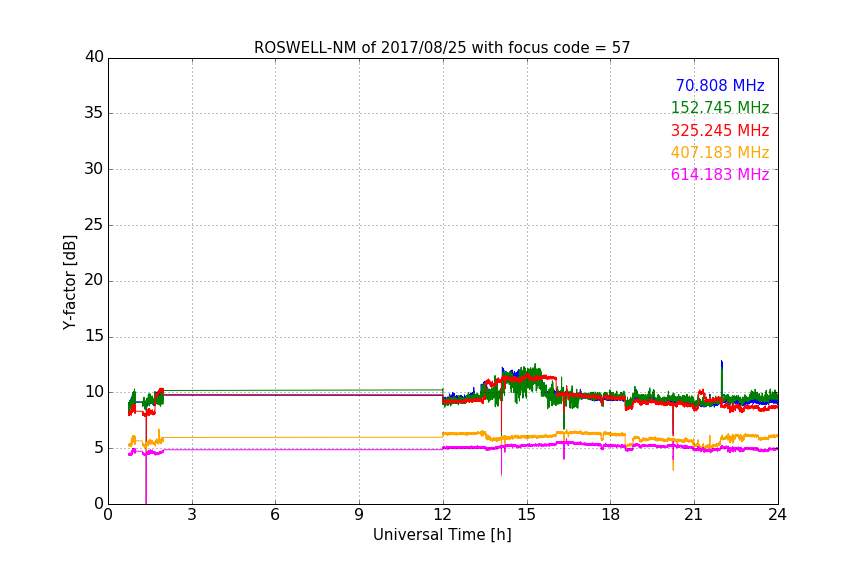864x576 pixels.
Task: Select the 325.245 MHz legend label
Action: click(720, 130)
